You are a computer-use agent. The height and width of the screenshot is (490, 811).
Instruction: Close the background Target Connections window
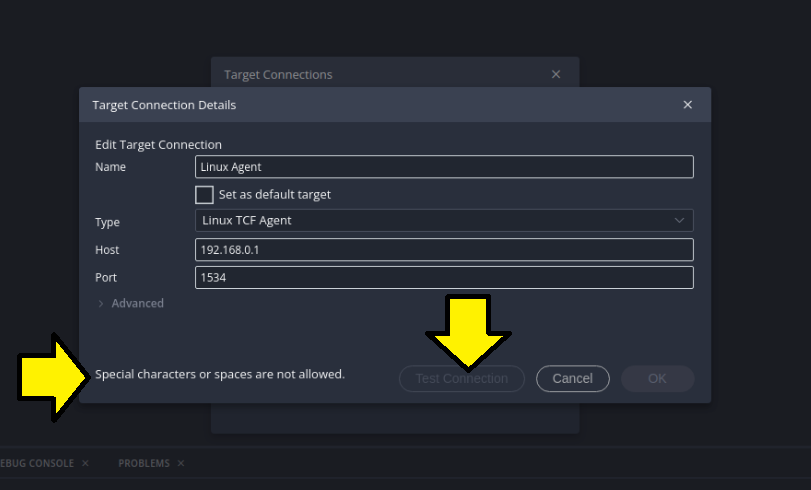point(556,75)
